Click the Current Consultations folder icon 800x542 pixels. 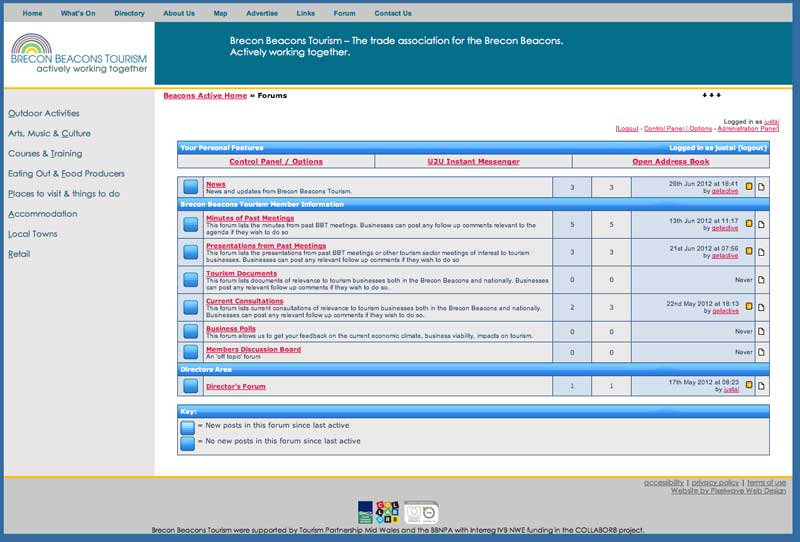(x=190, y=307)
